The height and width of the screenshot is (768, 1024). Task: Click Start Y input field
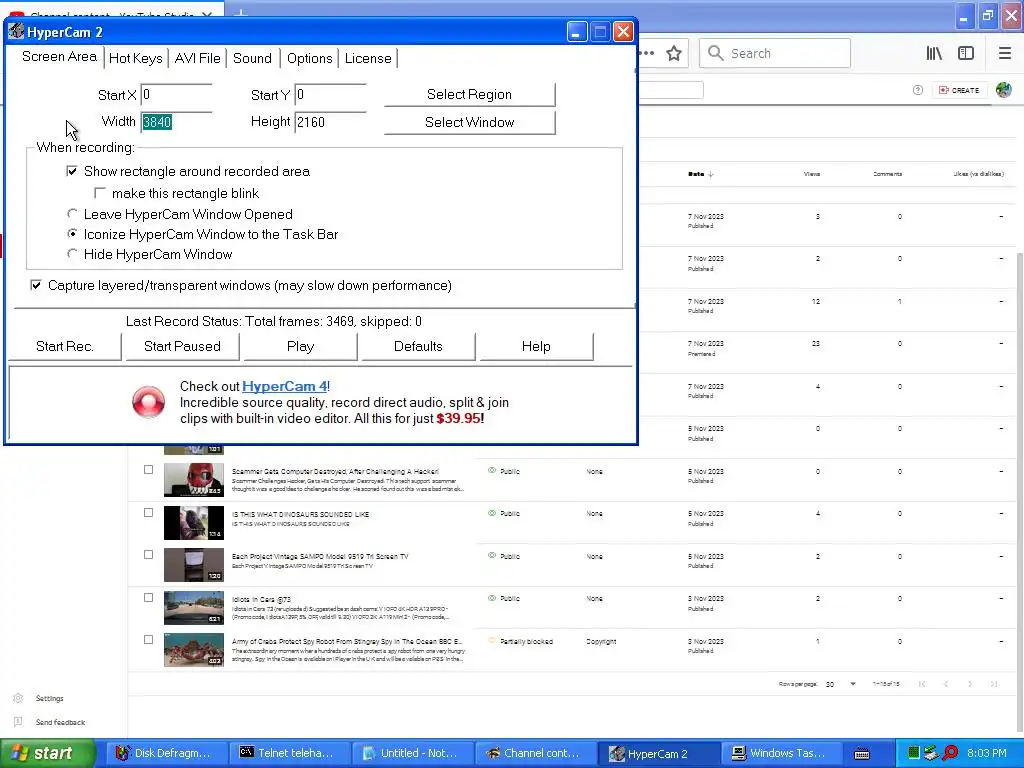330,95
